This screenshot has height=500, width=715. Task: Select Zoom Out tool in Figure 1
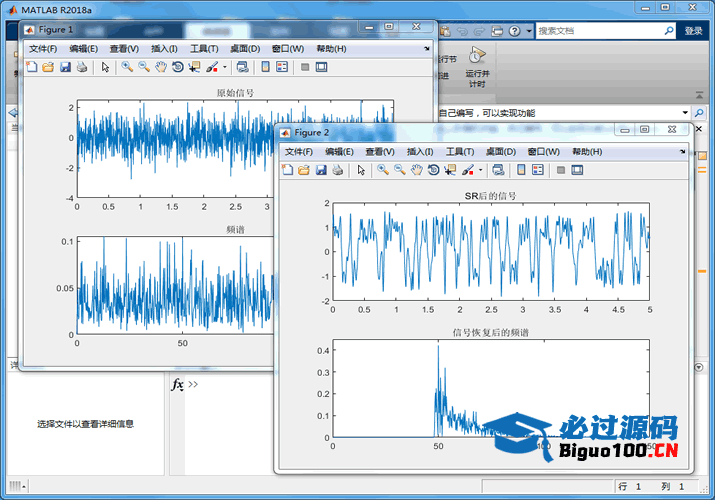coord(144,67)
